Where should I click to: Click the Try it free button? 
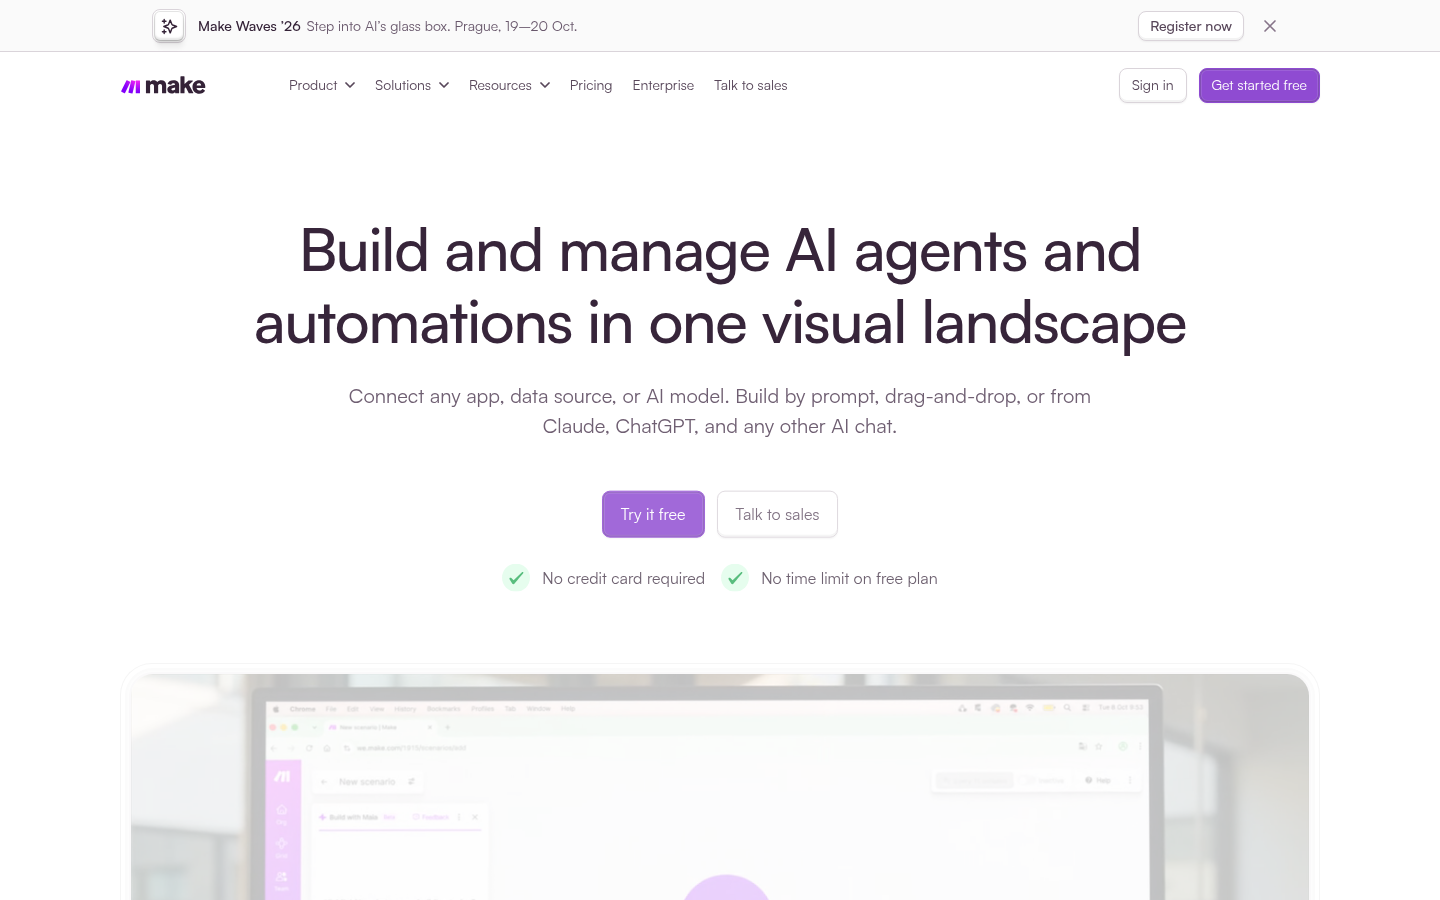click(x=653, y=514)
